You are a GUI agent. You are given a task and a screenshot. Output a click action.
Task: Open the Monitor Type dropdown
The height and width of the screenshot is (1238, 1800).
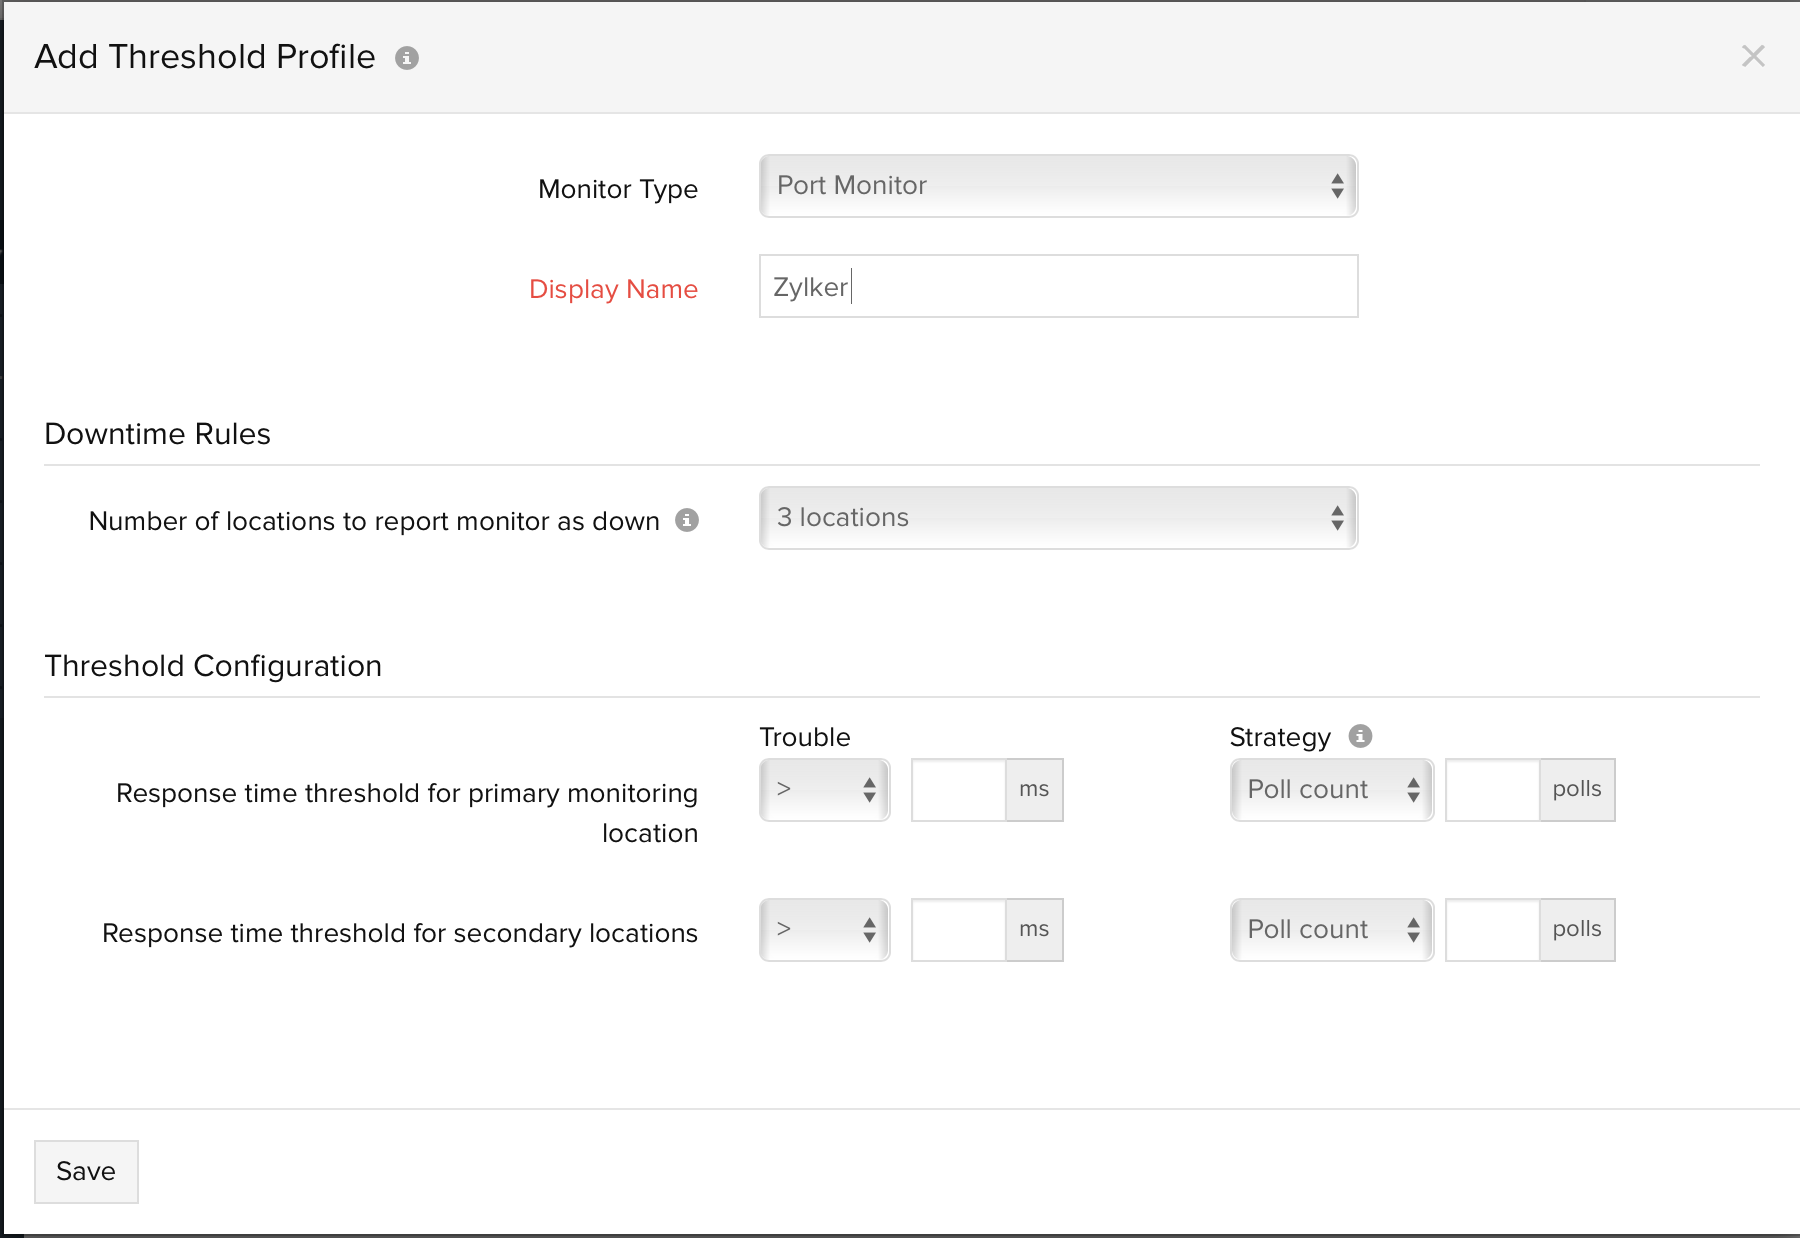point(1058,186)
